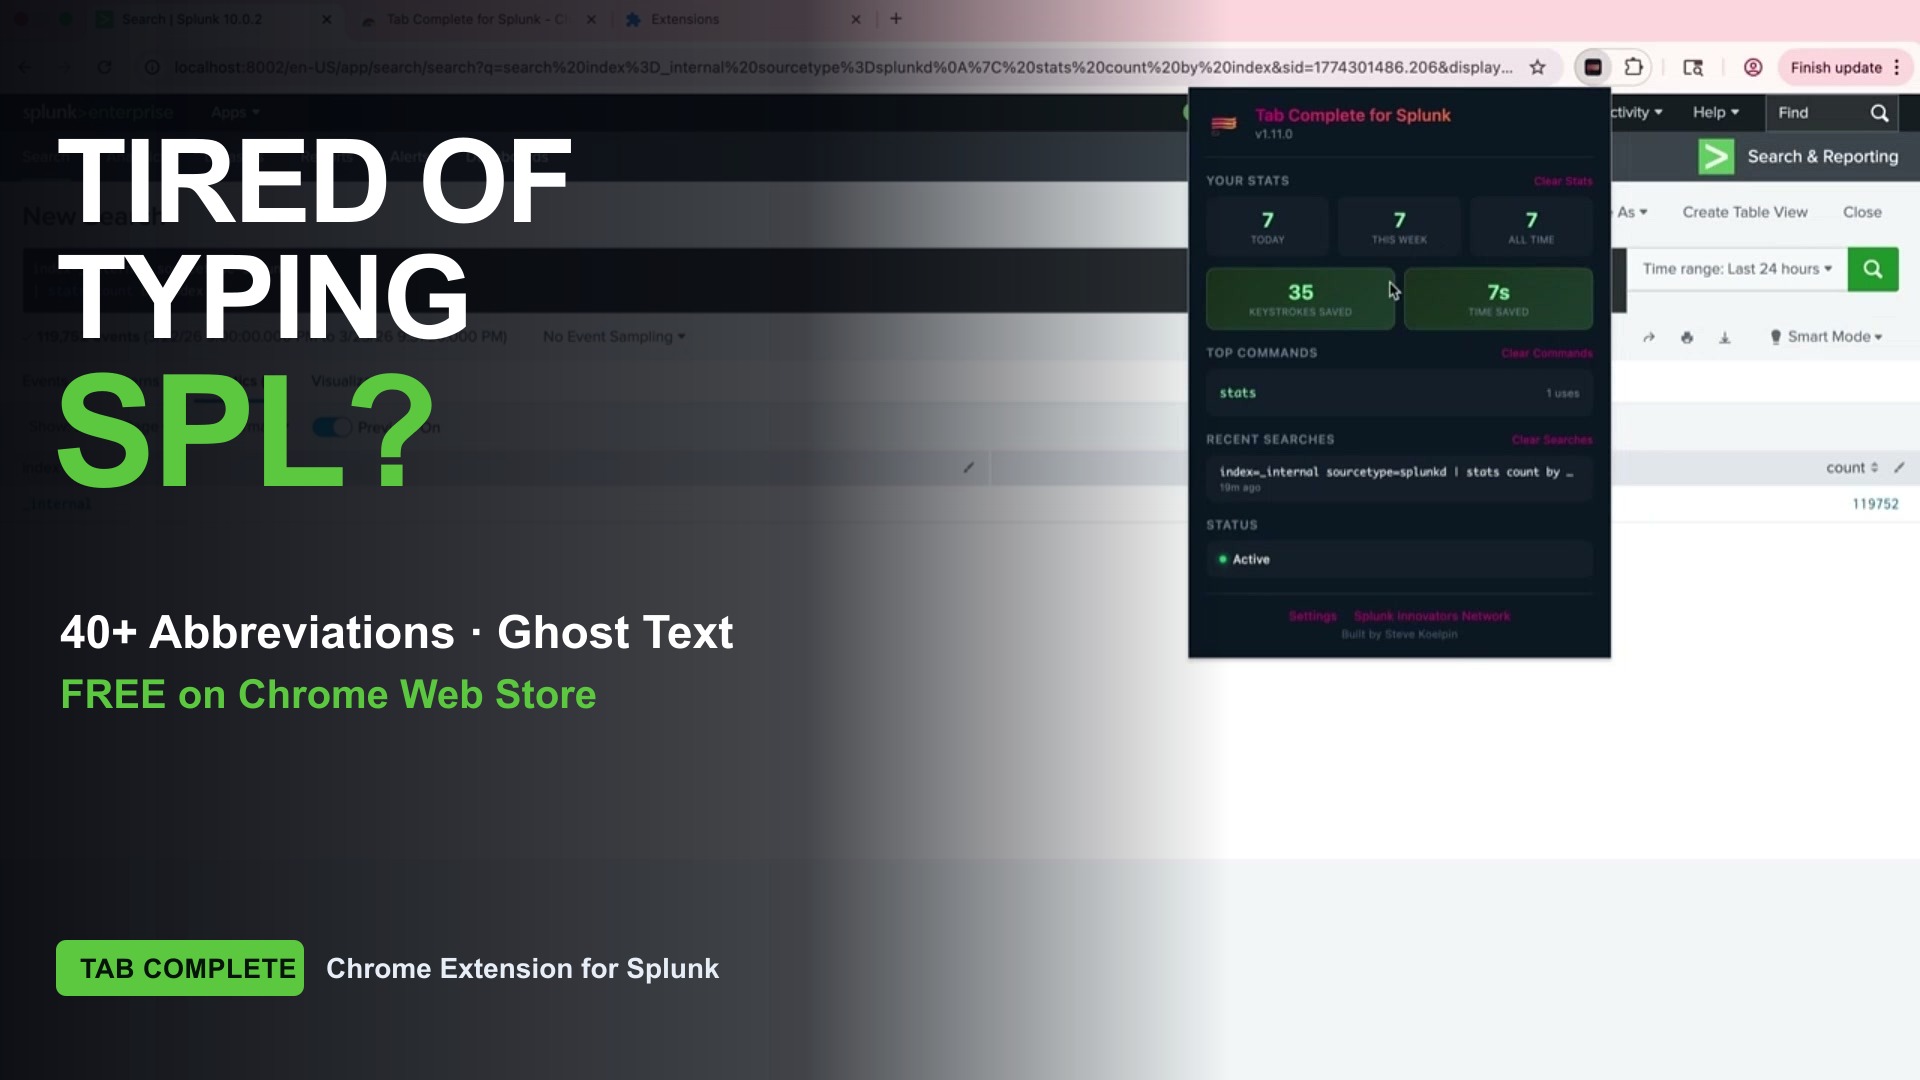Image resolution: width=1920 pixels, height=1080 pixels.
Task: Click the export download icon
Action: coord(1725,338)
